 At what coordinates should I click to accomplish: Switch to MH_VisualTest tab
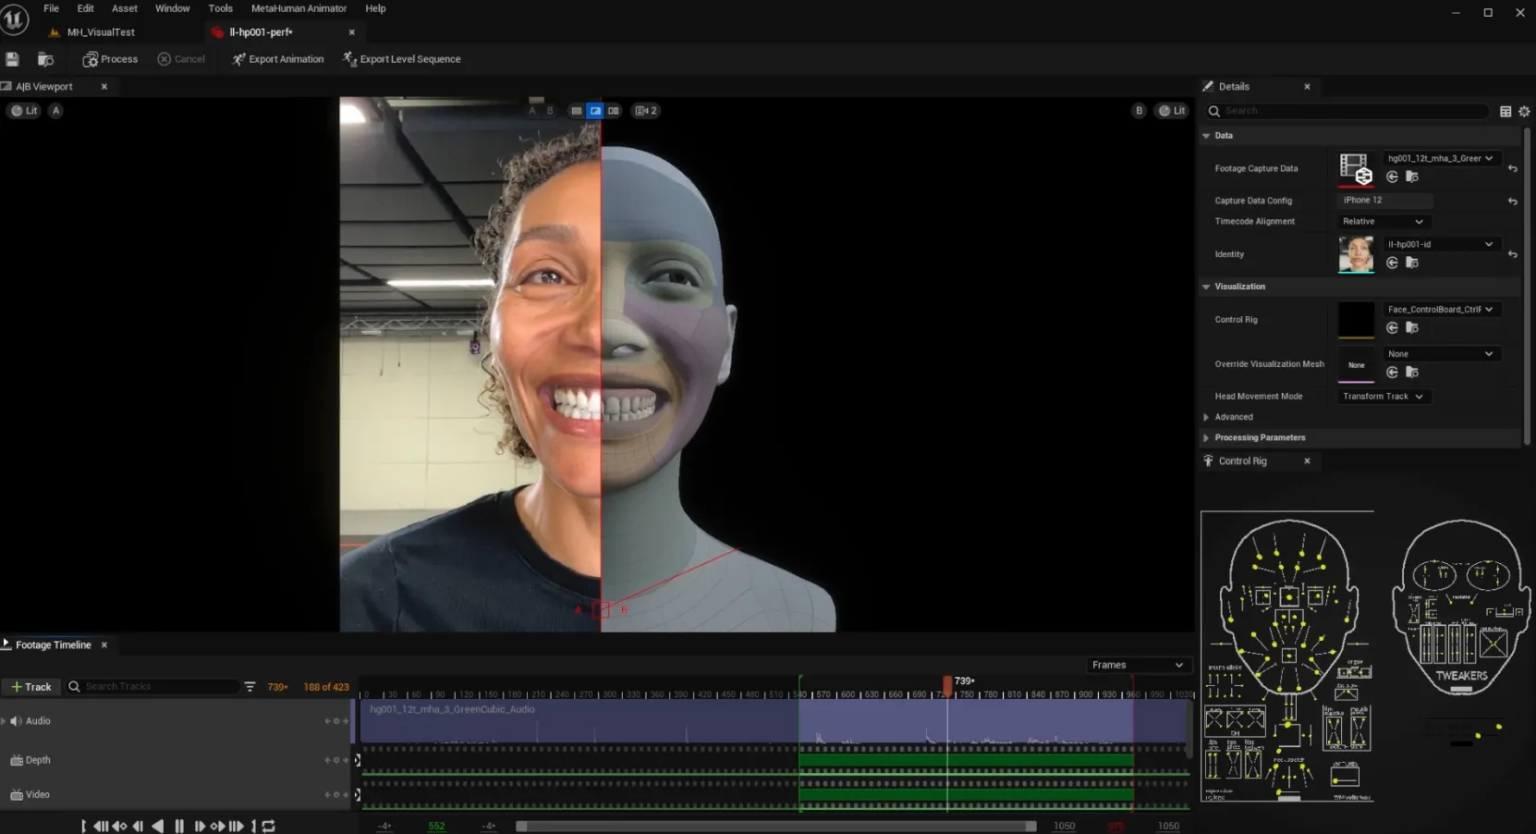tap(100, 32)
